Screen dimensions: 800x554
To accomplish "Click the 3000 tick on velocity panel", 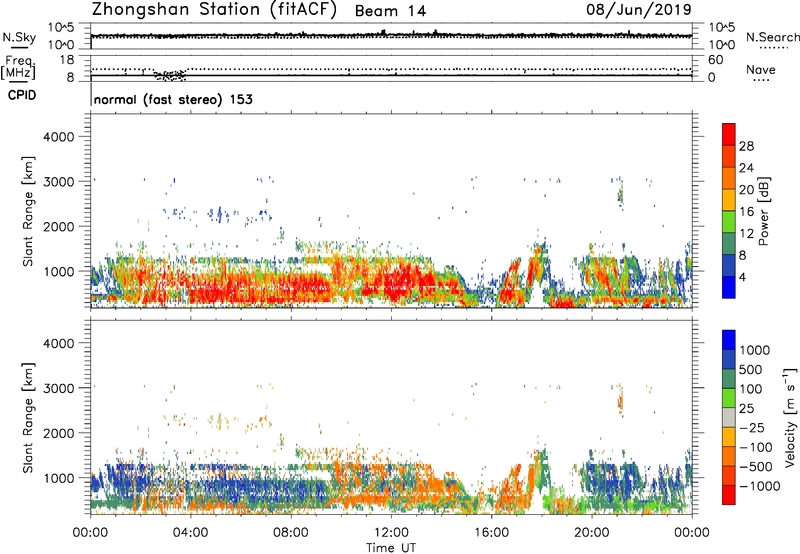I will click(58, 388).
